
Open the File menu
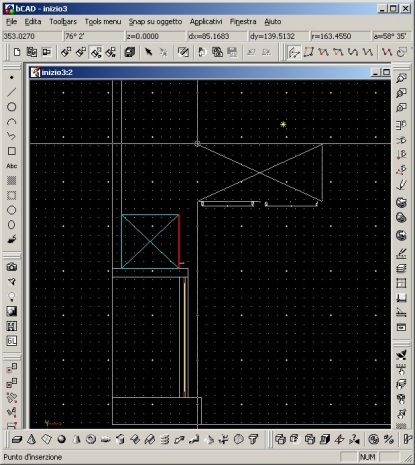11,22
